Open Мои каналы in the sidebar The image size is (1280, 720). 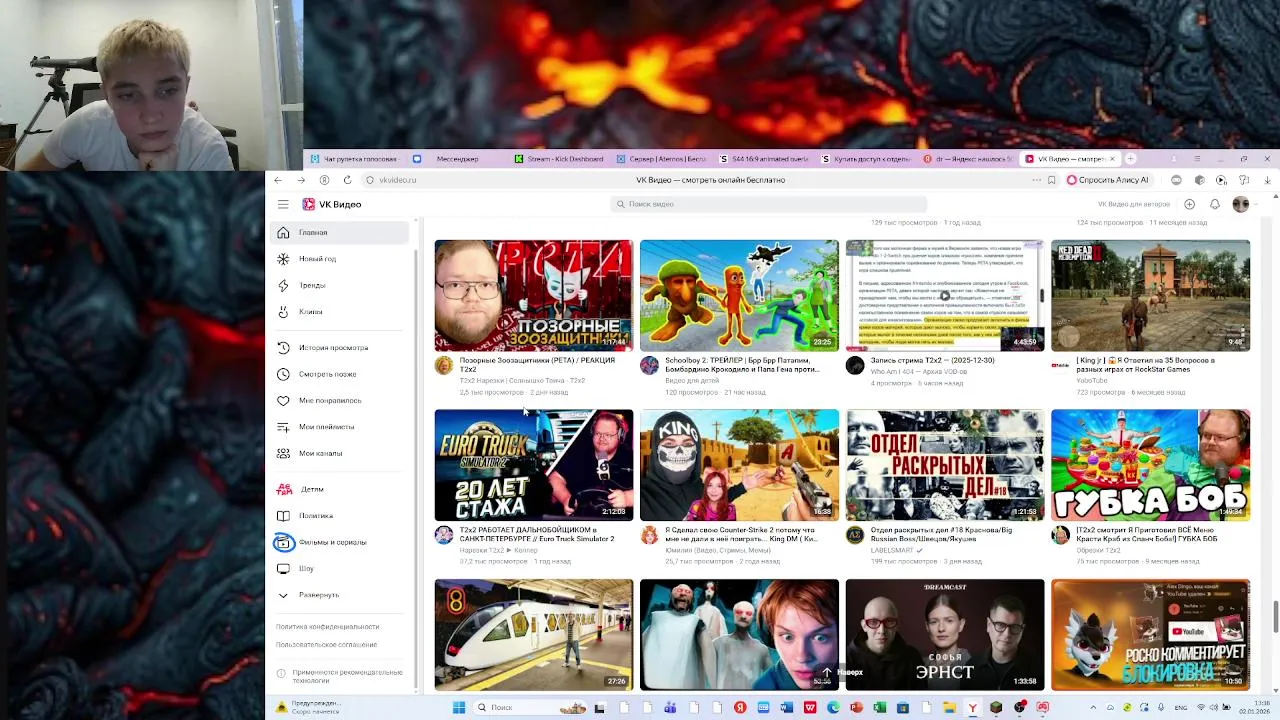point(340,453)
